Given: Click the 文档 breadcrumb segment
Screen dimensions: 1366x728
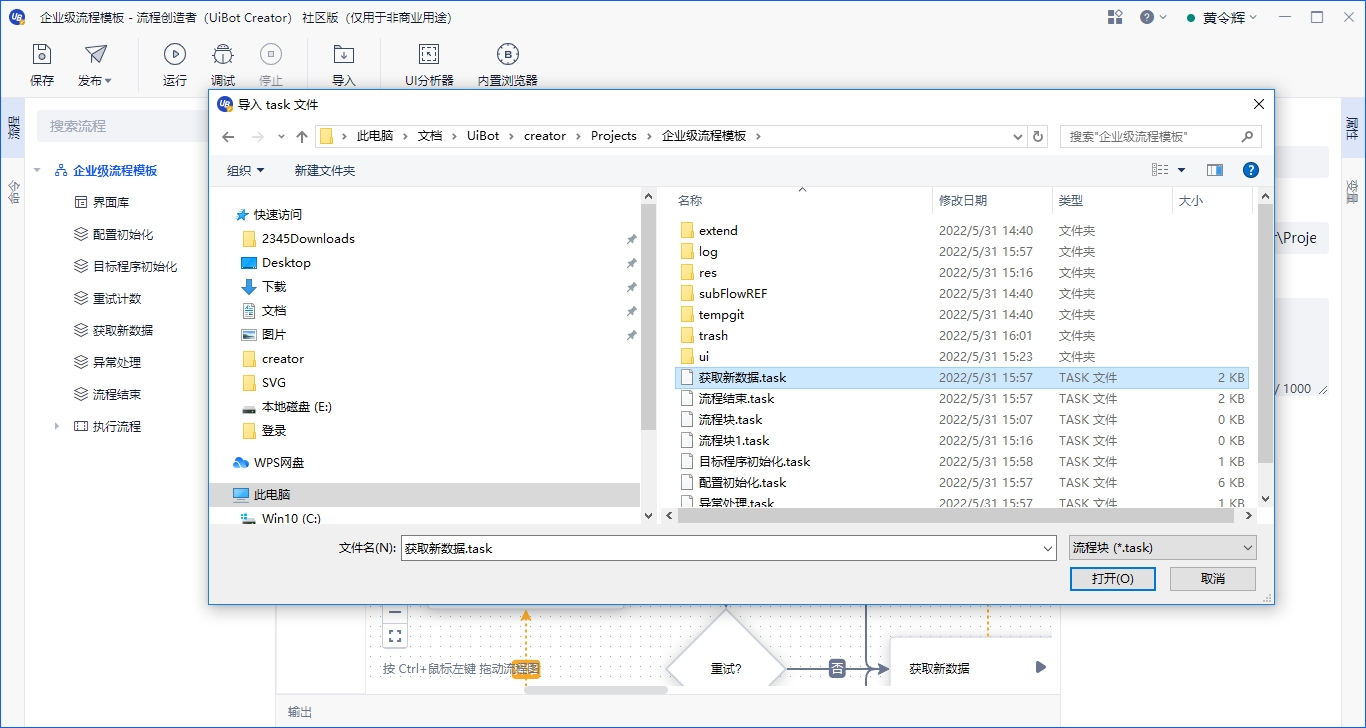Looking at the screenshot, I should (429, 136).
